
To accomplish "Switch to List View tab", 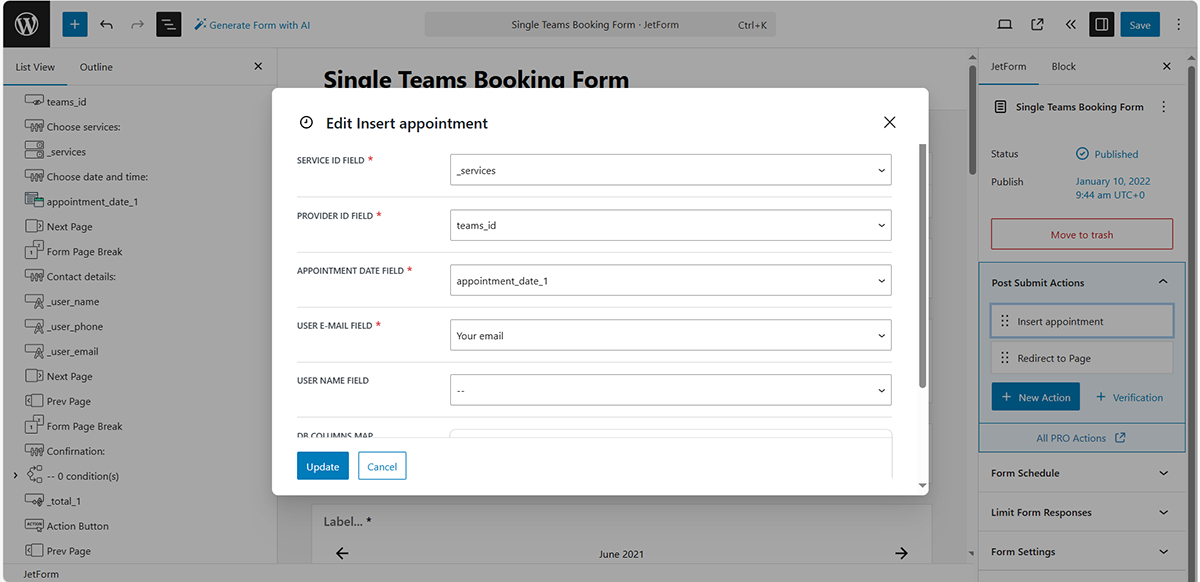I will (35, 67).
